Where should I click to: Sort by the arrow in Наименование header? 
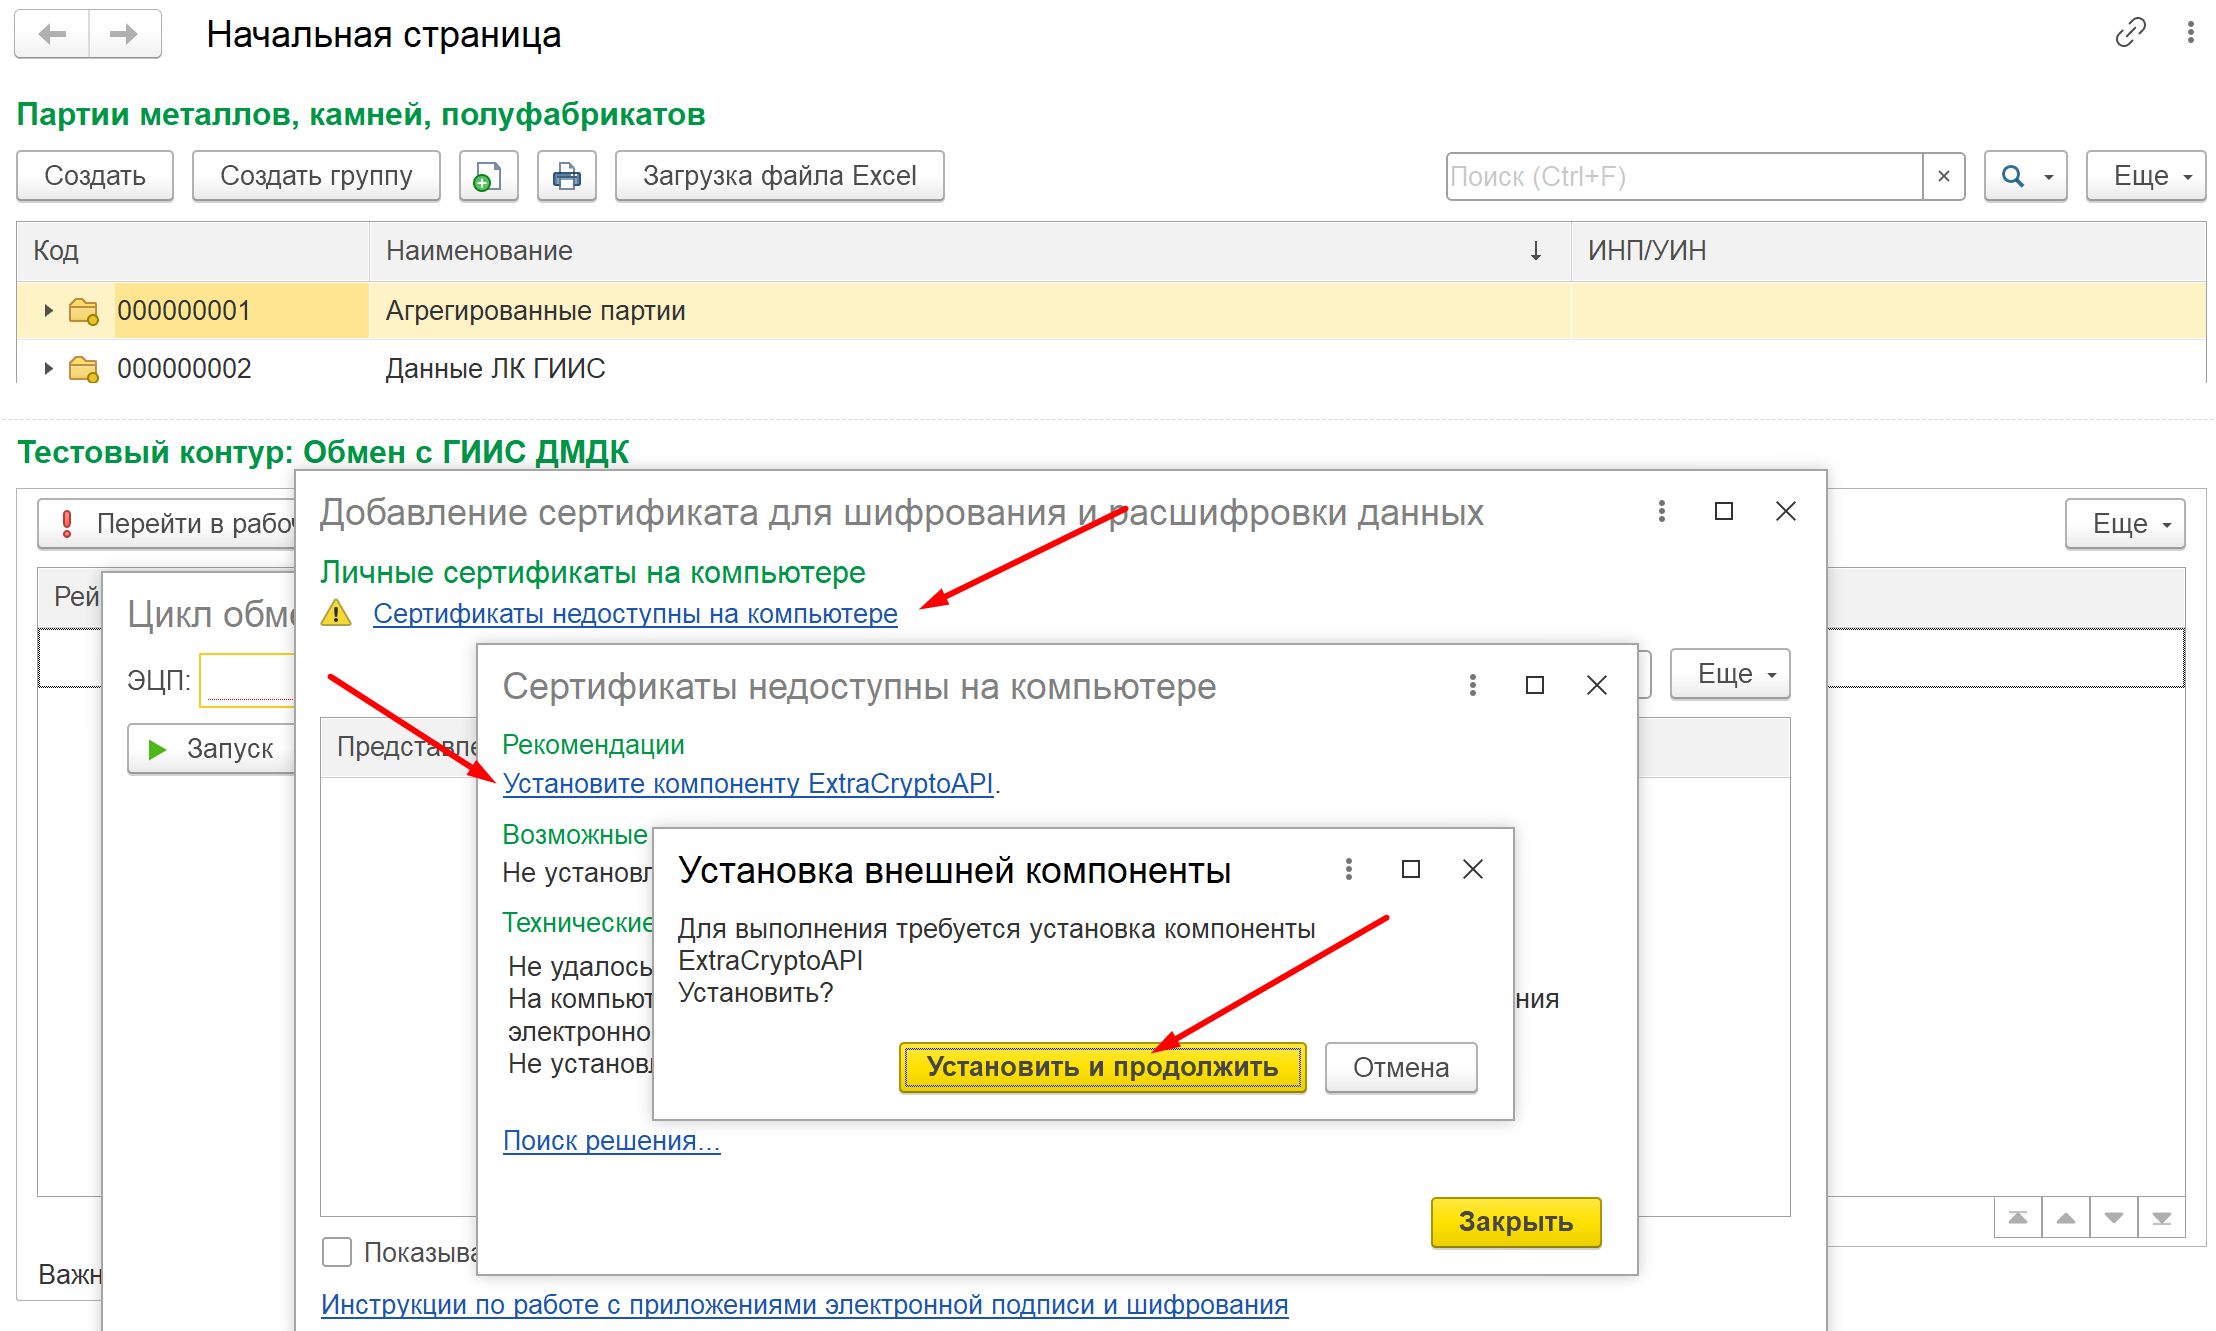[x=1535, y=251]
